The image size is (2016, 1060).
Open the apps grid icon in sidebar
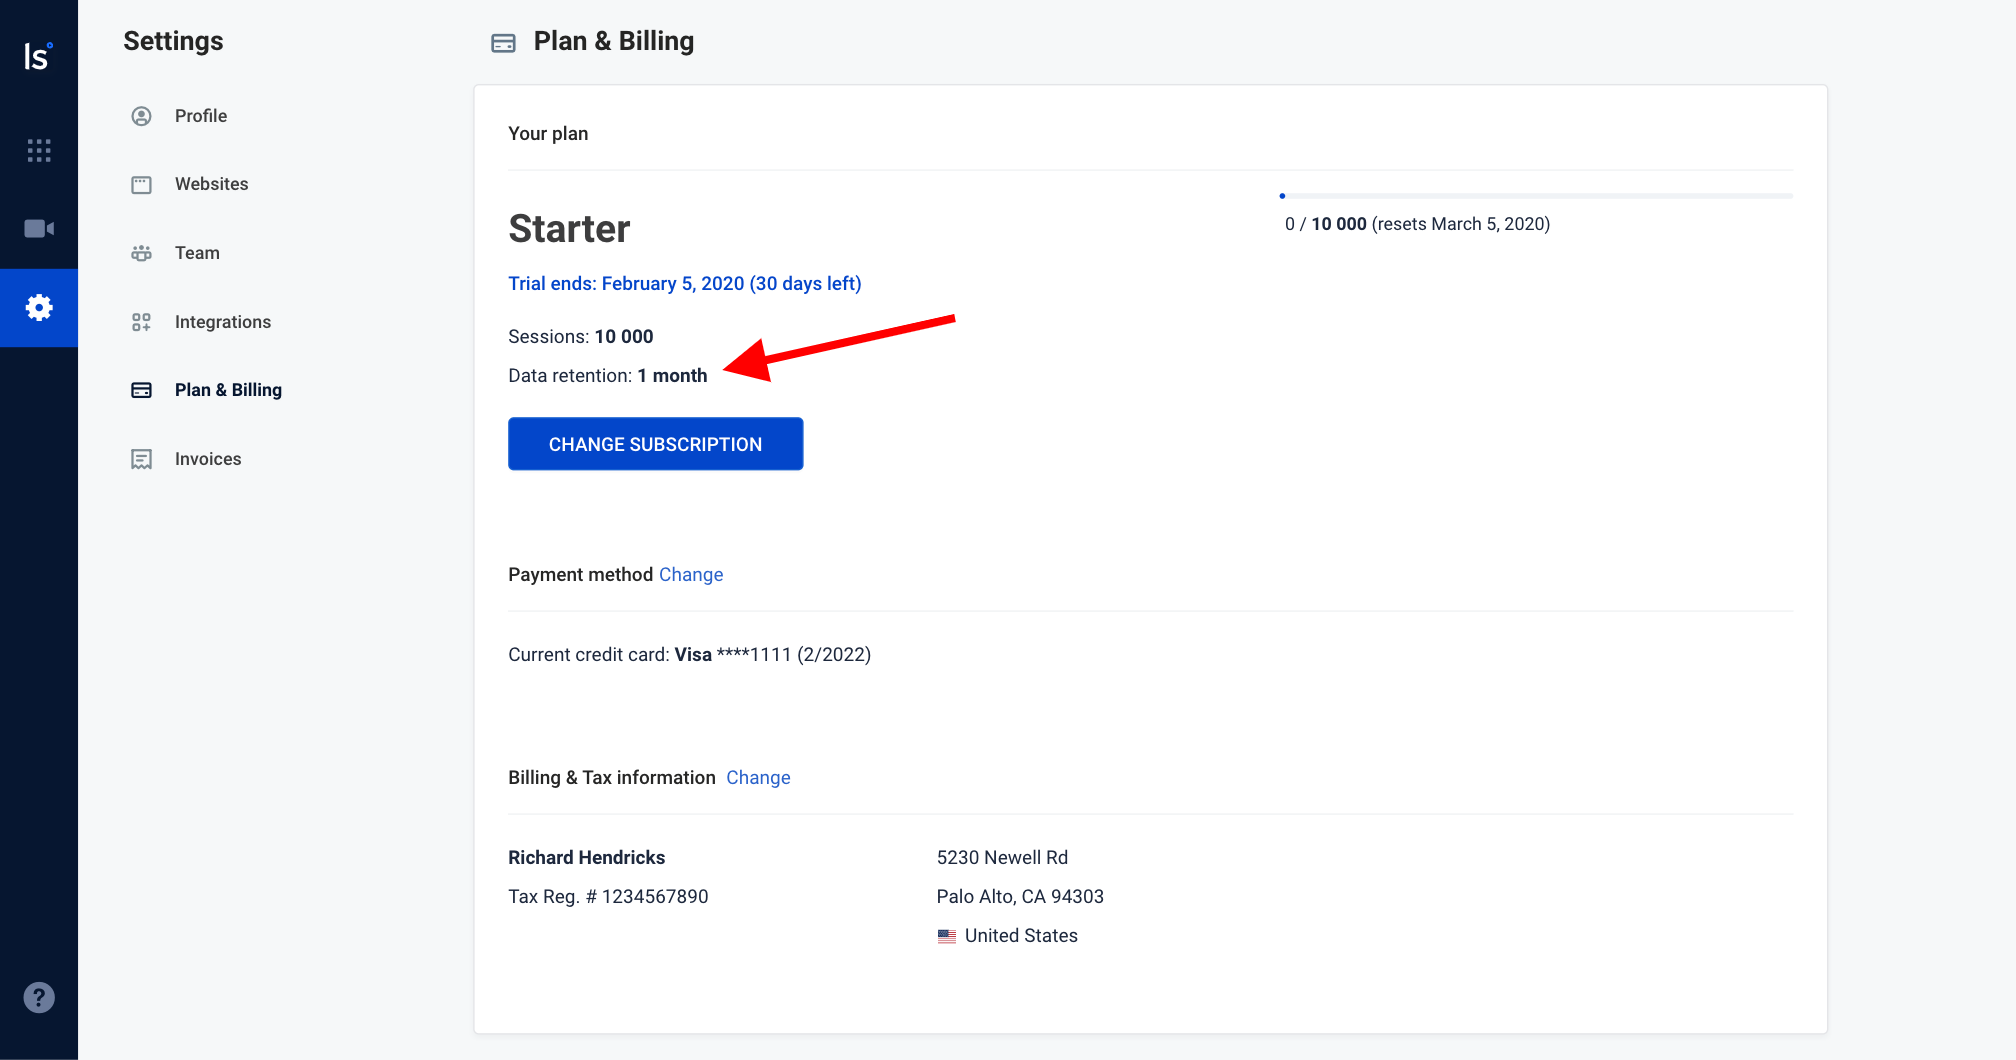point(38,150)
